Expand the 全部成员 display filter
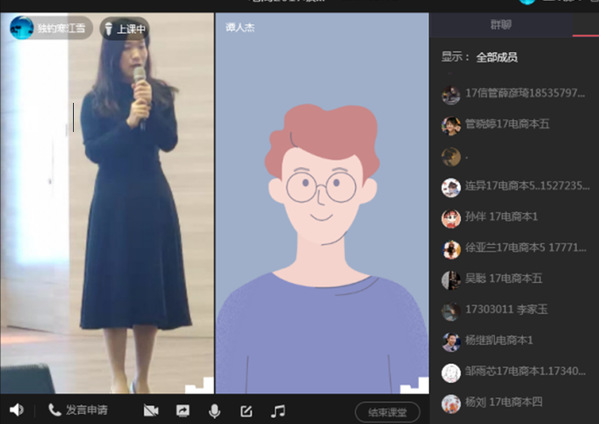599x424 pixels. pyautogui.click(x=497, y=57)
